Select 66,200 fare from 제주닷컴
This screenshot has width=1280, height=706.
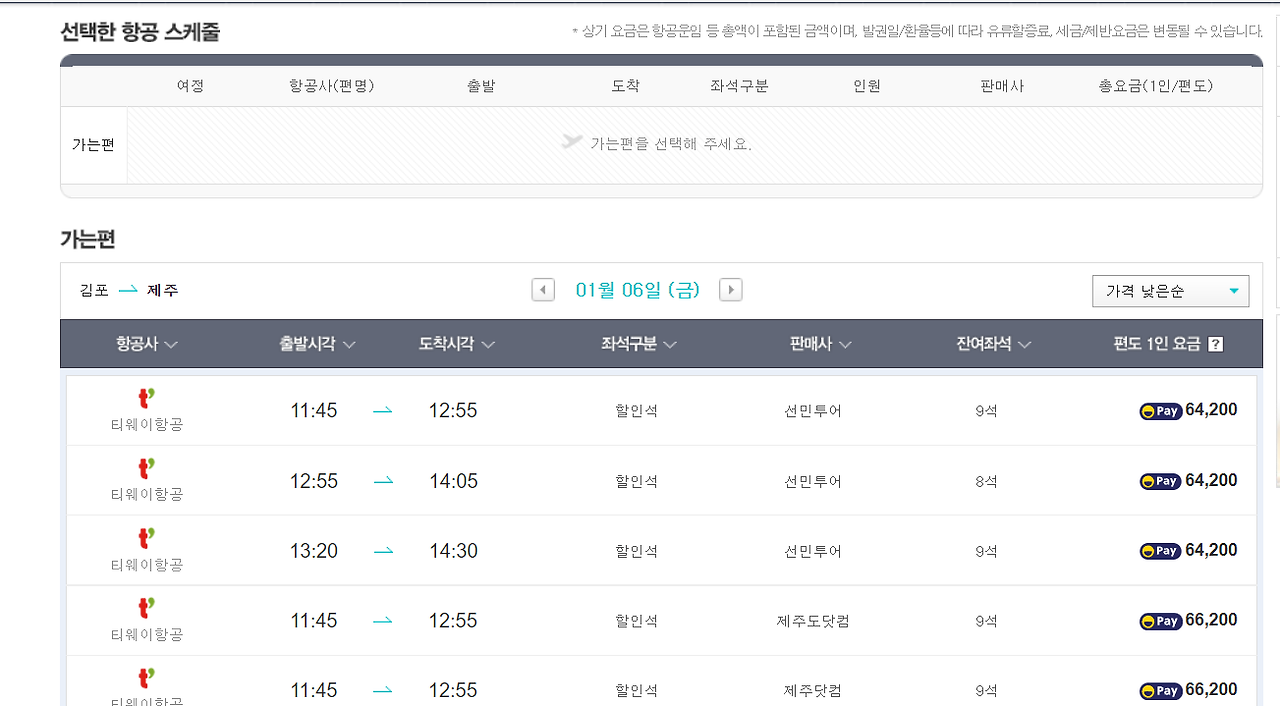point(1211,690)
